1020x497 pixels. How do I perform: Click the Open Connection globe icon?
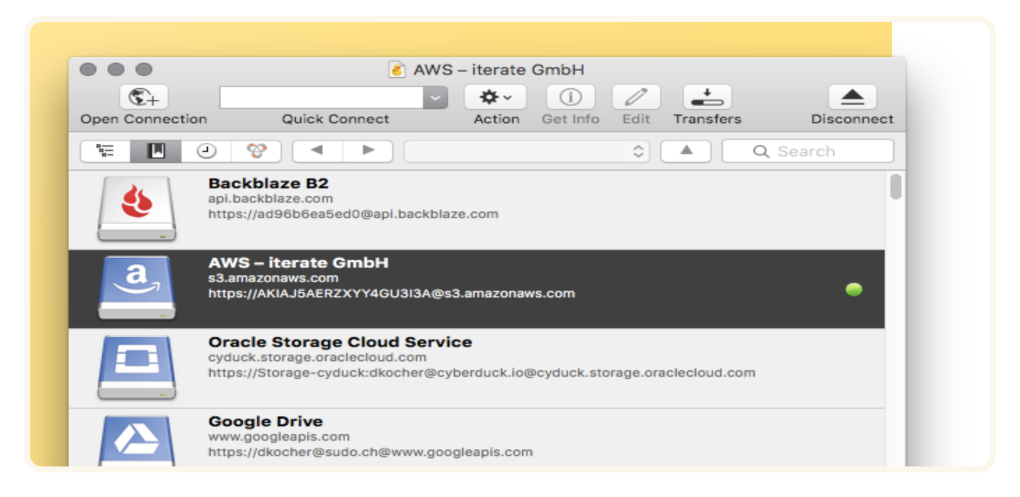pyautogui.click(x=144, y=98)
